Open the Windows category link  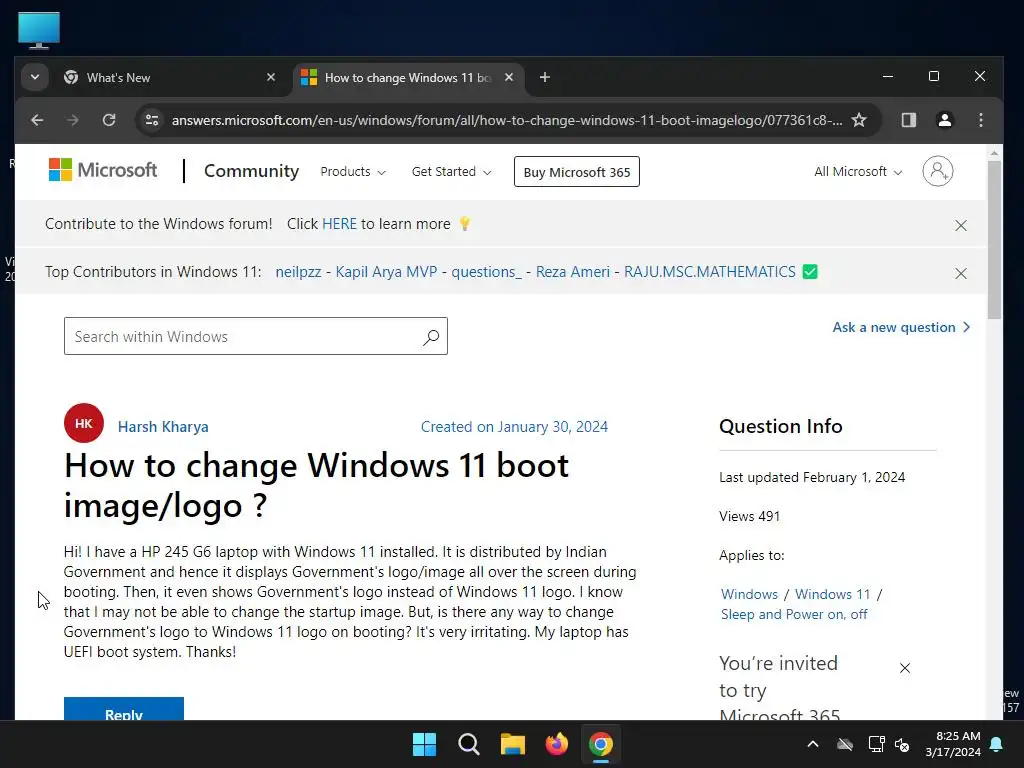pos(749,594)
